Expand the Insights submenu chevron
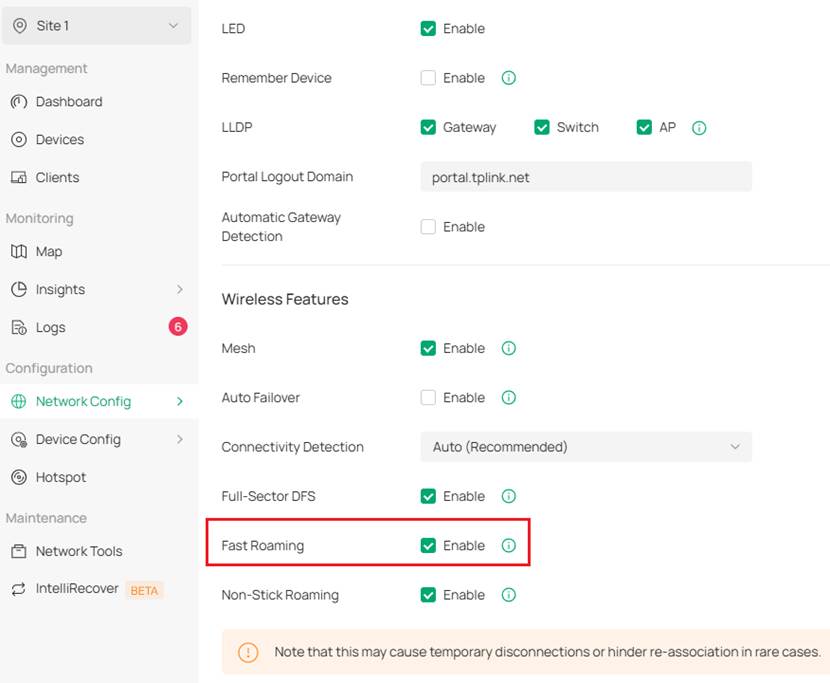The image size is (830, 683). (x=180, y=289)
